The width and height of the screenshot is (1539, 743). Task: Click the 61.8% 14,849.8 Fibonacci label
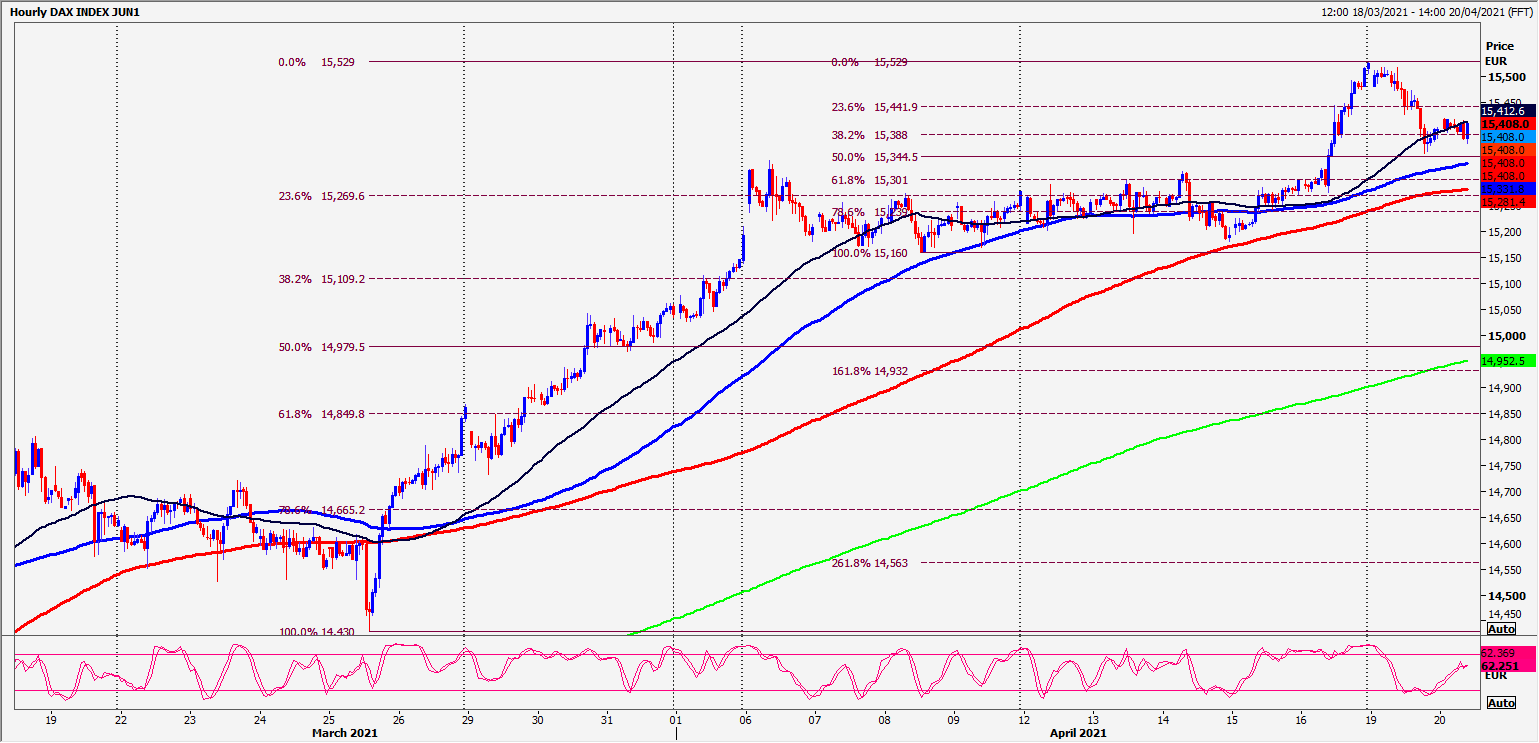(320, 414)
